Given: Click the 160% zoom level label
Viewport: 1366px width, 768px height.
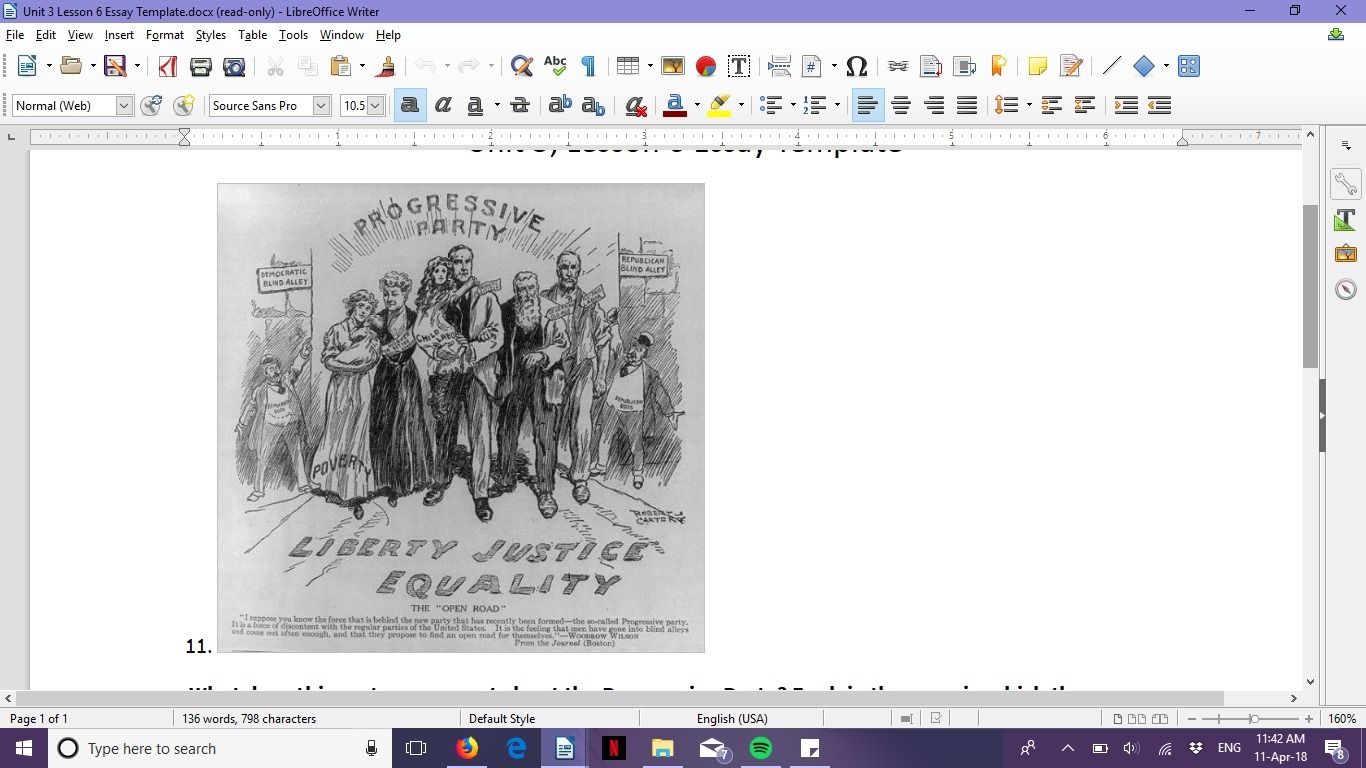Looking at the screenshot, I should coord(1341,718).
